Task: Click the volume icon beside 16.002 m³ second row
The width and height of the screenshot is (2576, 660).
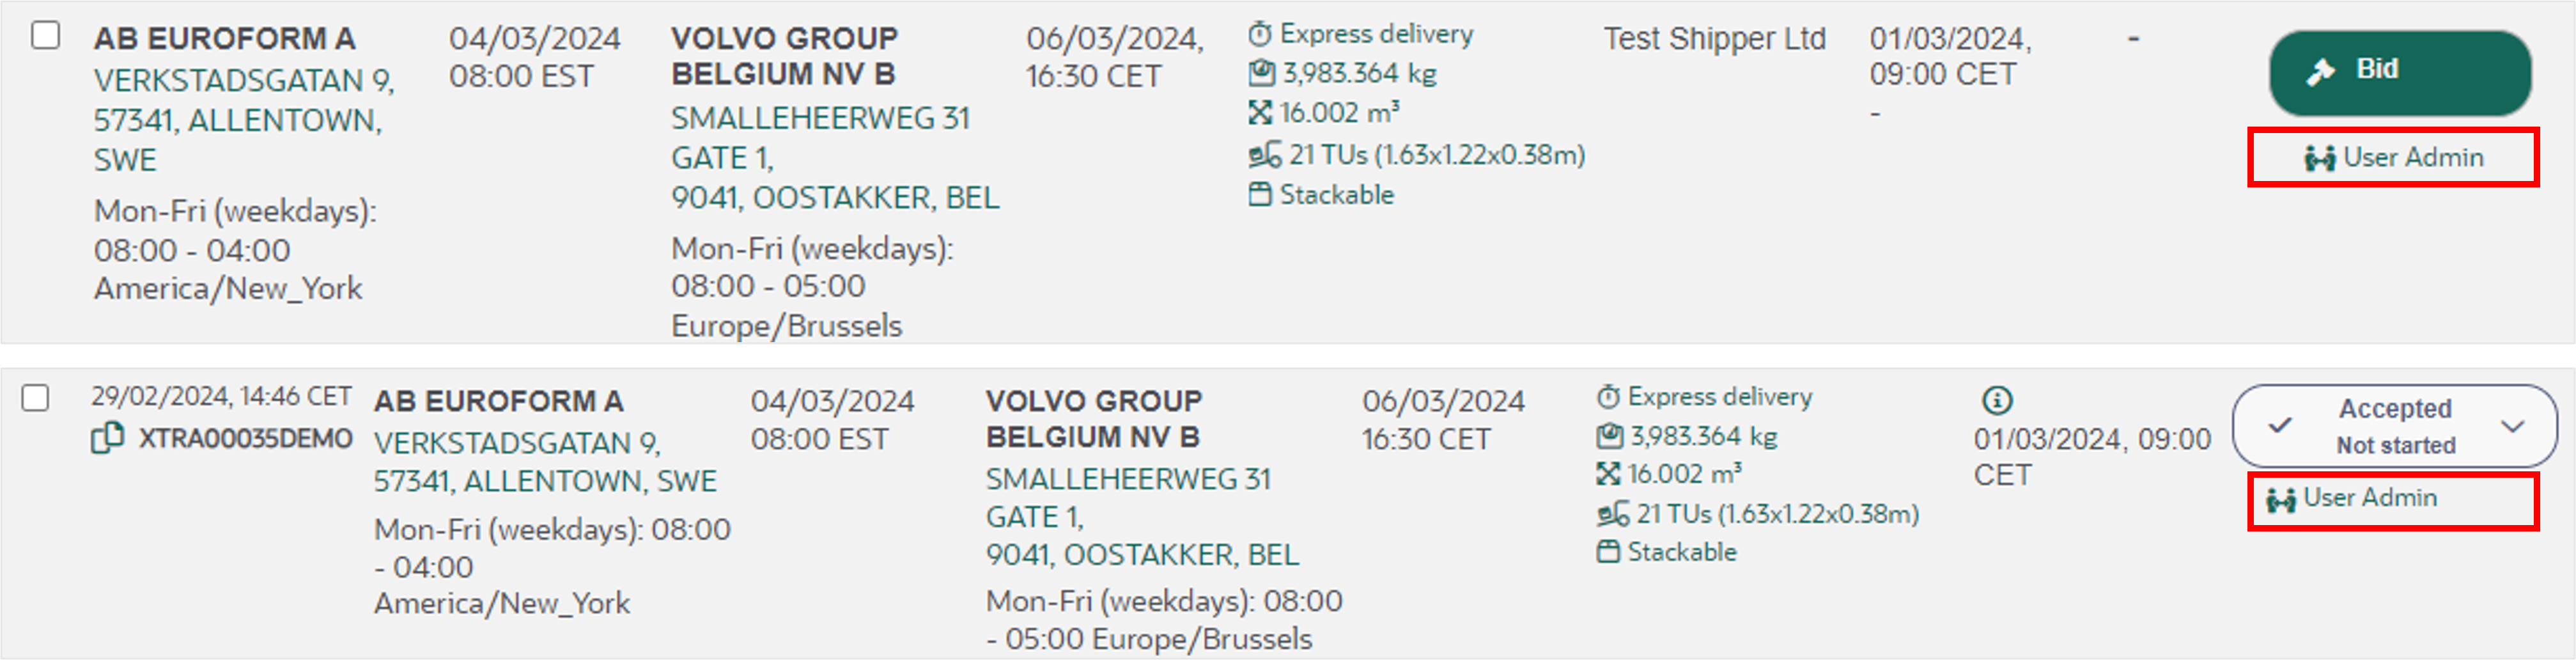Action: 1608,474
